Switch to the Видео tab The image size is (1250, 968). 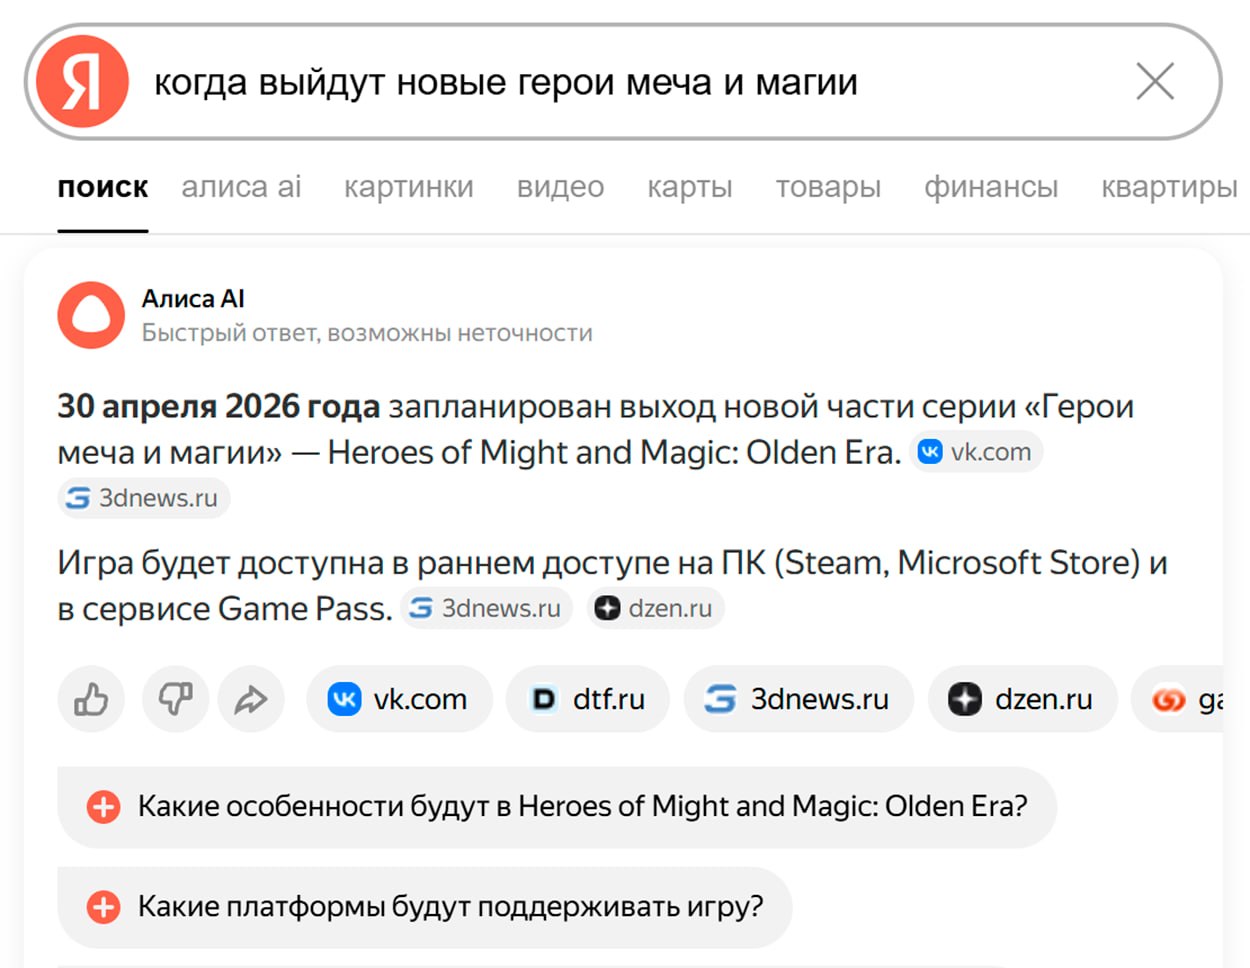(x=560, y=187)
